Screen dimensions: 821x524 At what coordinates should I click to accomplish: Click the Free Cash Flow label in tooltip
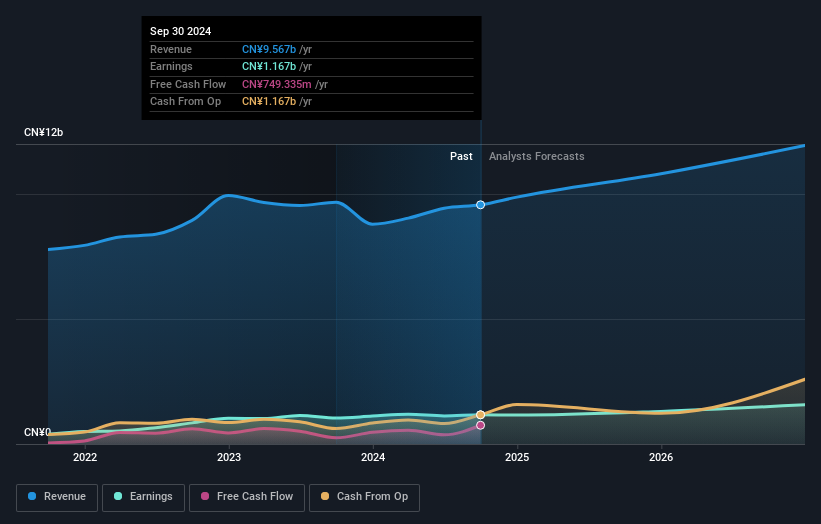point(188,84)
